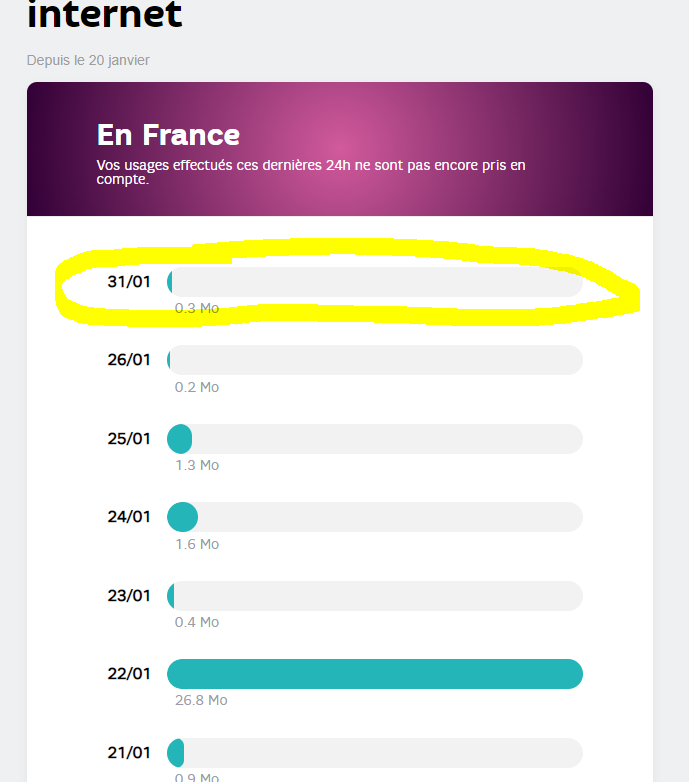Click the 25/01 usage progress bar
This screenshot has height=782, width=689.
pyautogui.click(x=375, y=439)
